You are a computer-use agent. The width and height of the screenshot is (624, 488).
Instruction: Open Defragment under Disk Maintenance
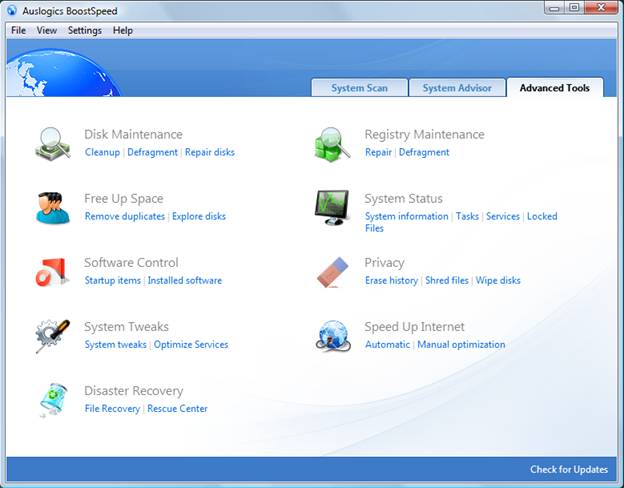click(x=152, y=152)
